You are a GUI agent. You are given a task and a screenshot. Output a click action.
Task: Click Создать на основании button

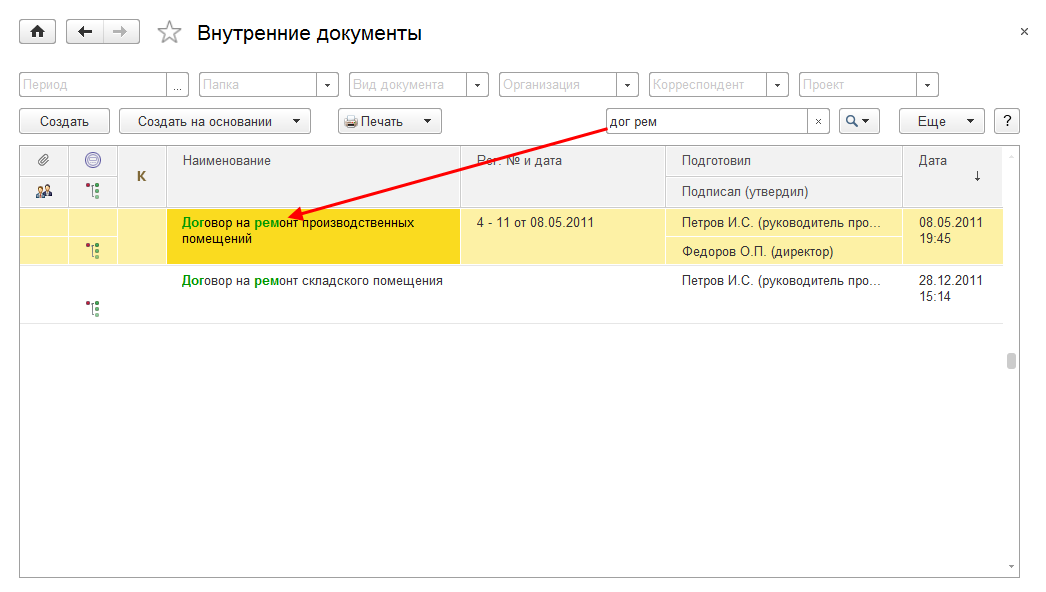[x=214, y=122]
